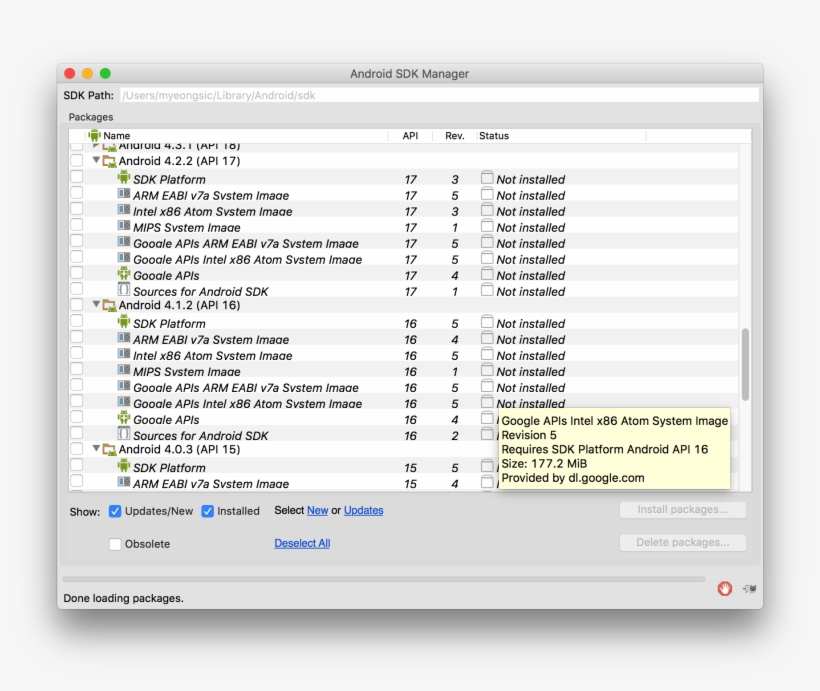The image size is (820, 691).
Task: Click the API 17 MIPS System Image icon
Action: (123, 225)
